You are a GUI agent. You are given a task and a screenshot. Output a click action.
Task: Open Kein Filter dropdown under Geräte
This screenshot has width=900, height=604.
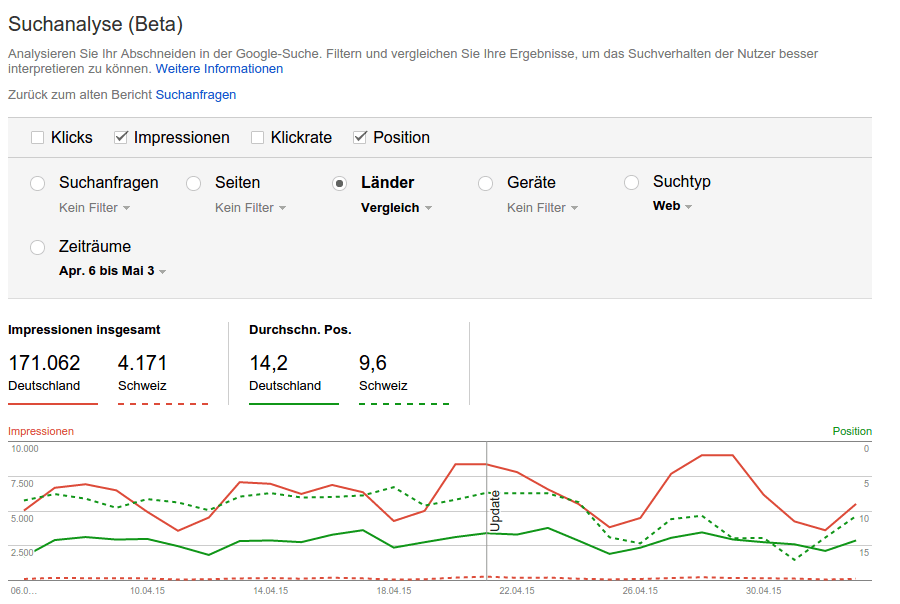click(x=543, y=208)
